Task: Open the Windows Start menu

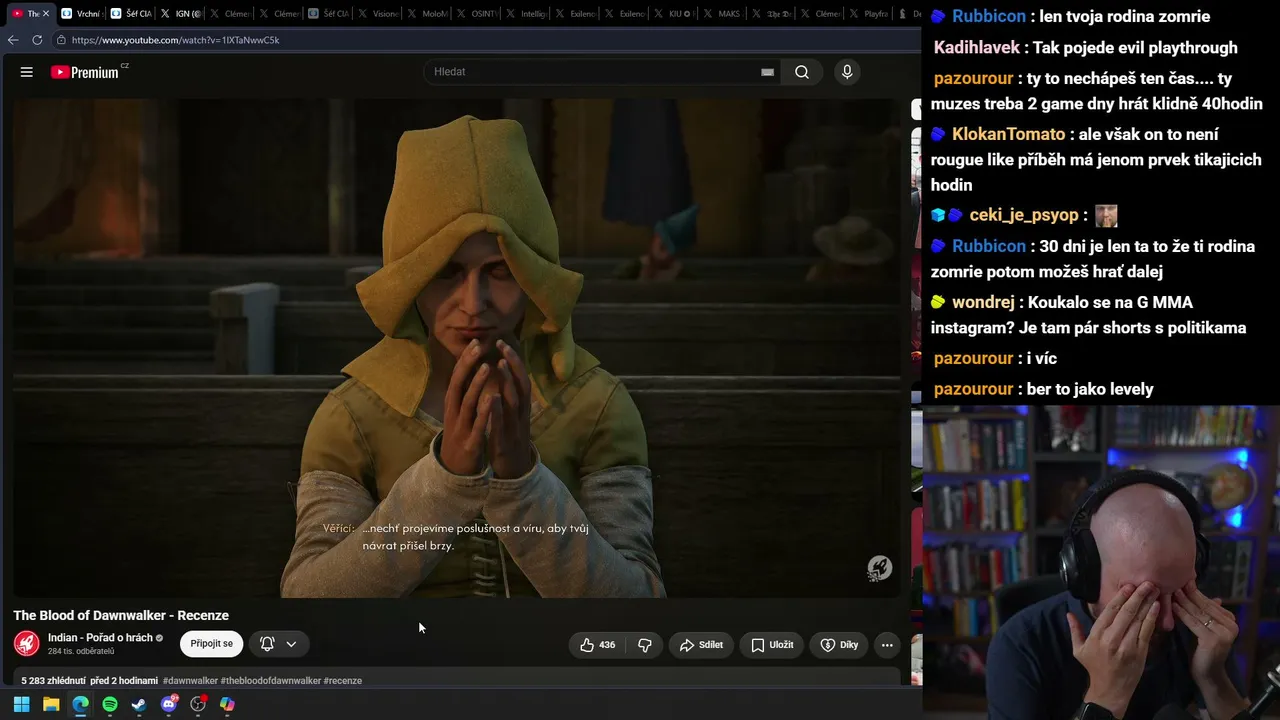Action: point(21,704)
